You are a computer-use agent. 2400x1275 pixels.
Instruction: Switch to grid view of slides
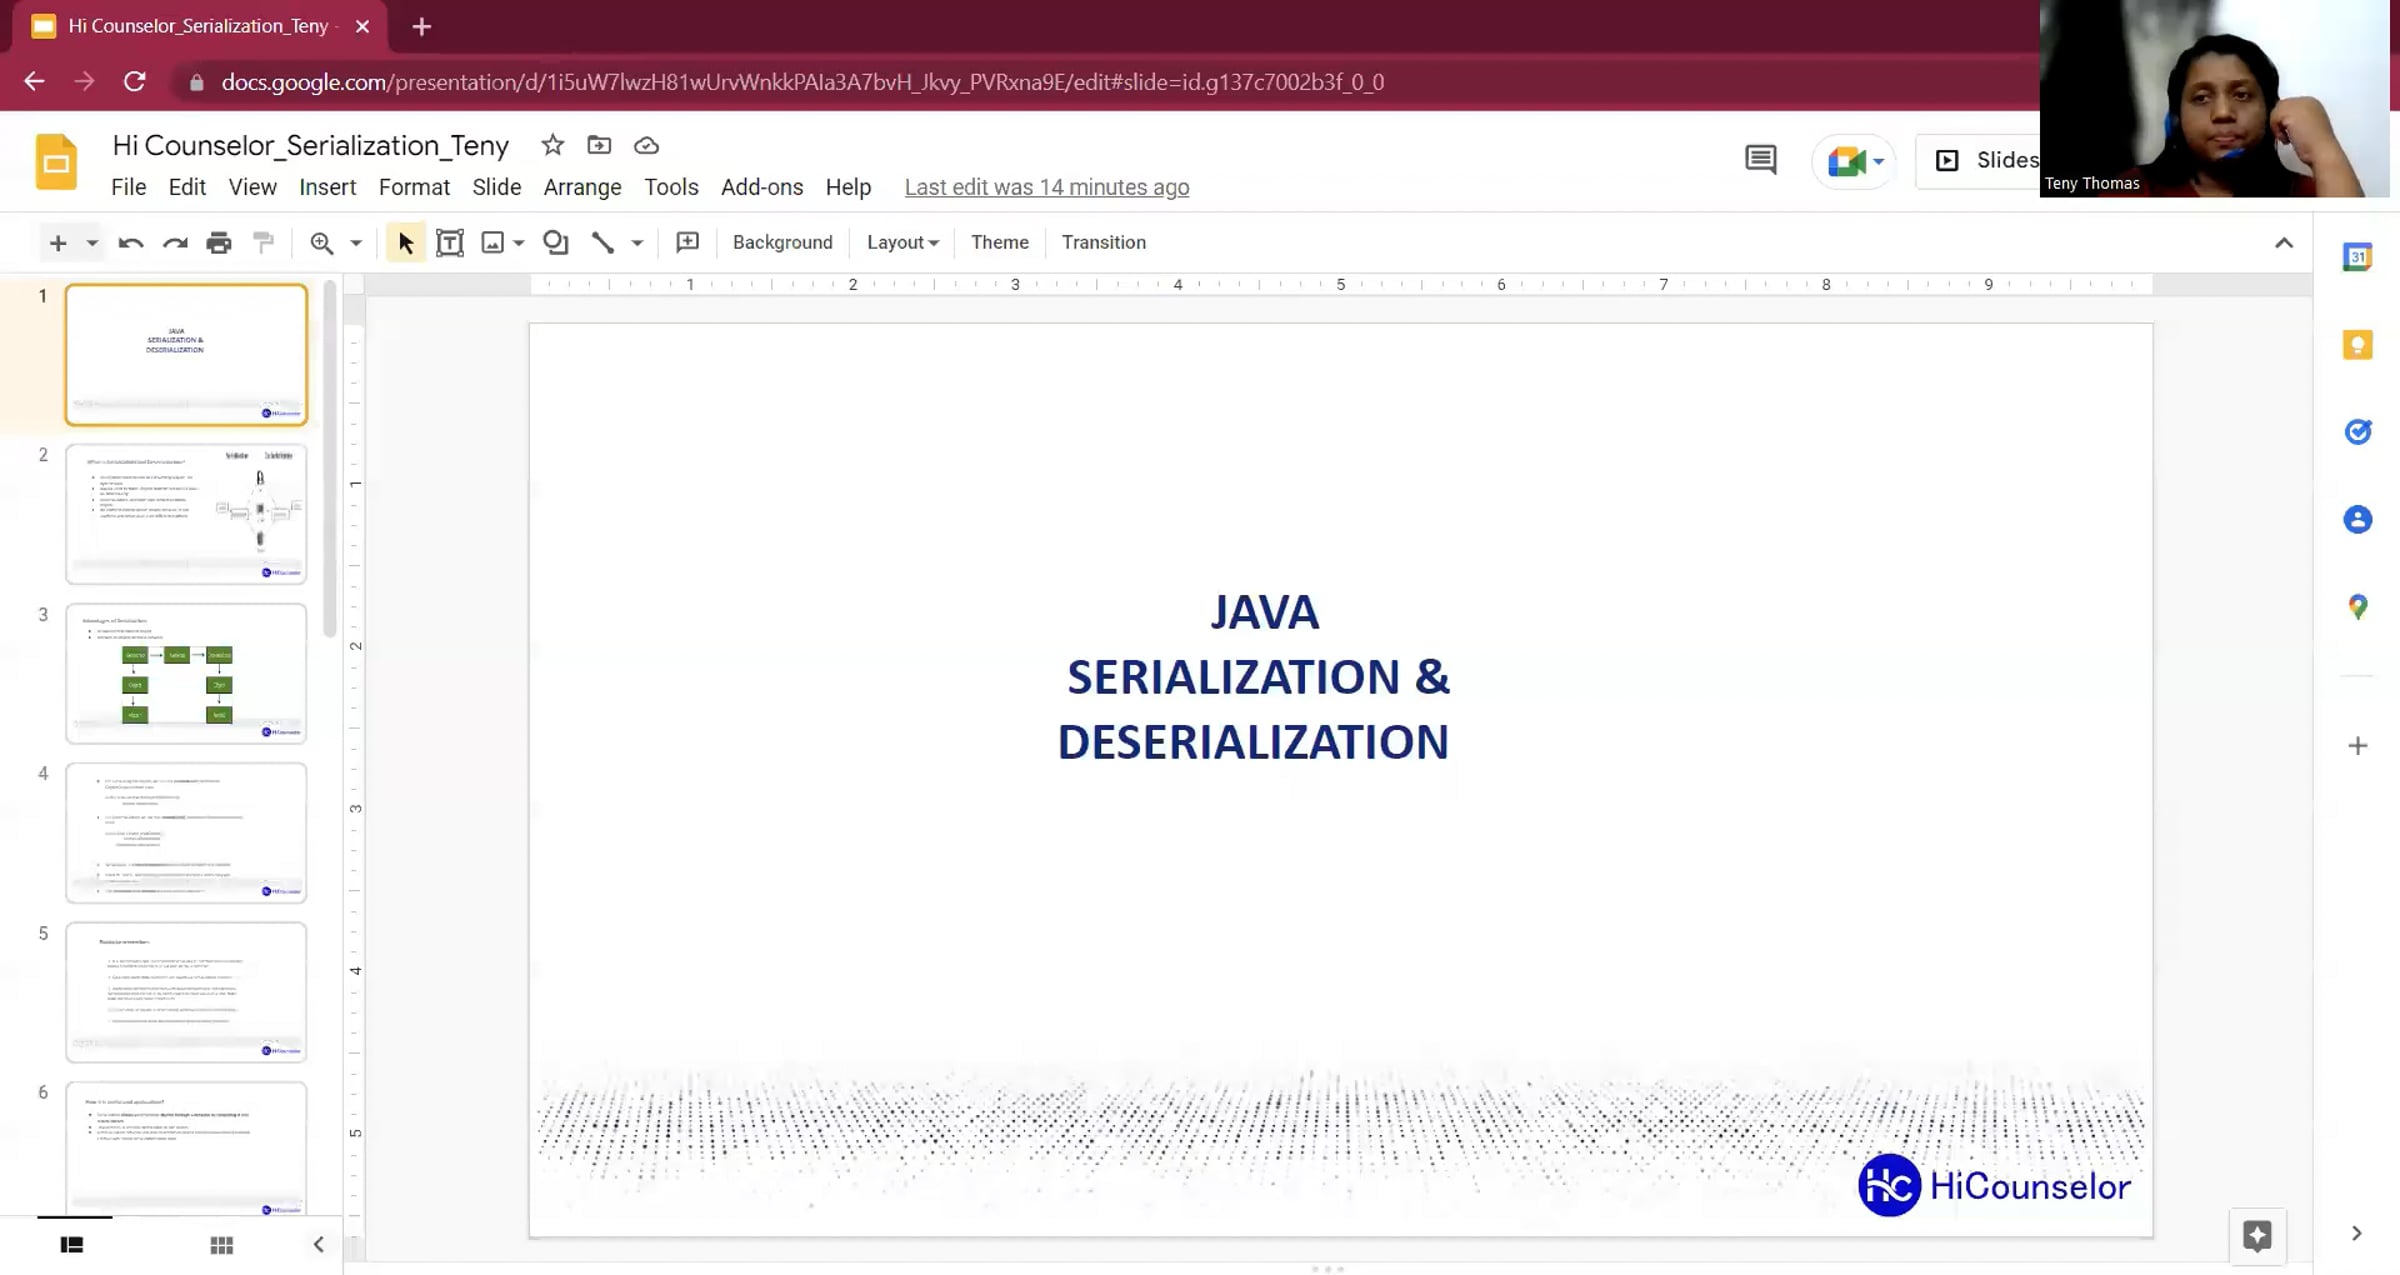tap(221, 1245)
